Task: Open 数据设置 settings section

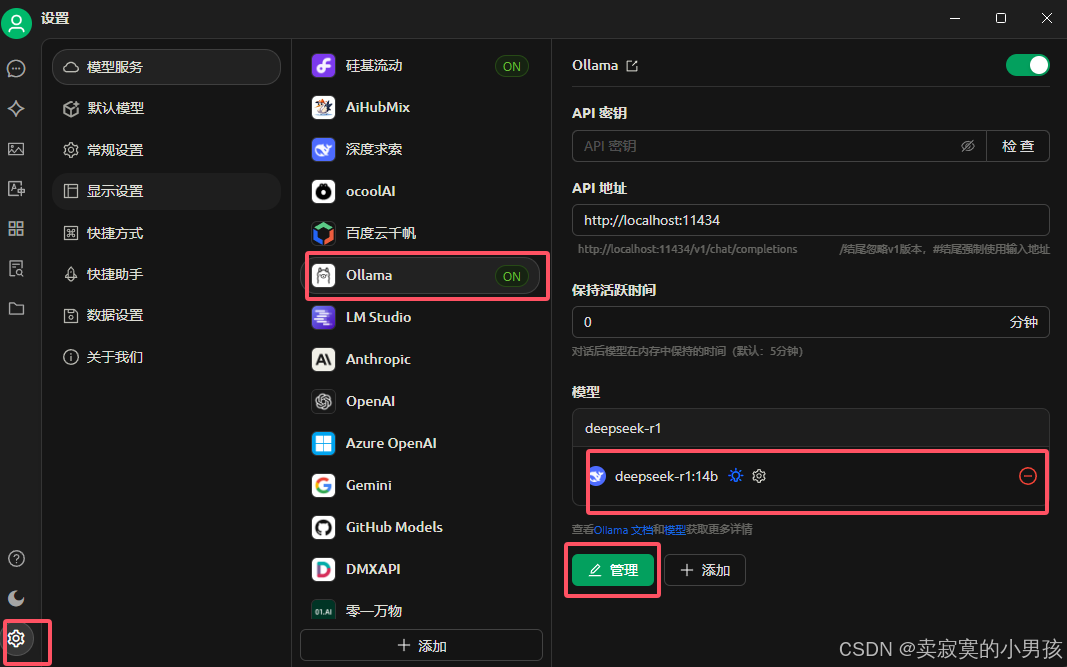Action: coord(166,316)
